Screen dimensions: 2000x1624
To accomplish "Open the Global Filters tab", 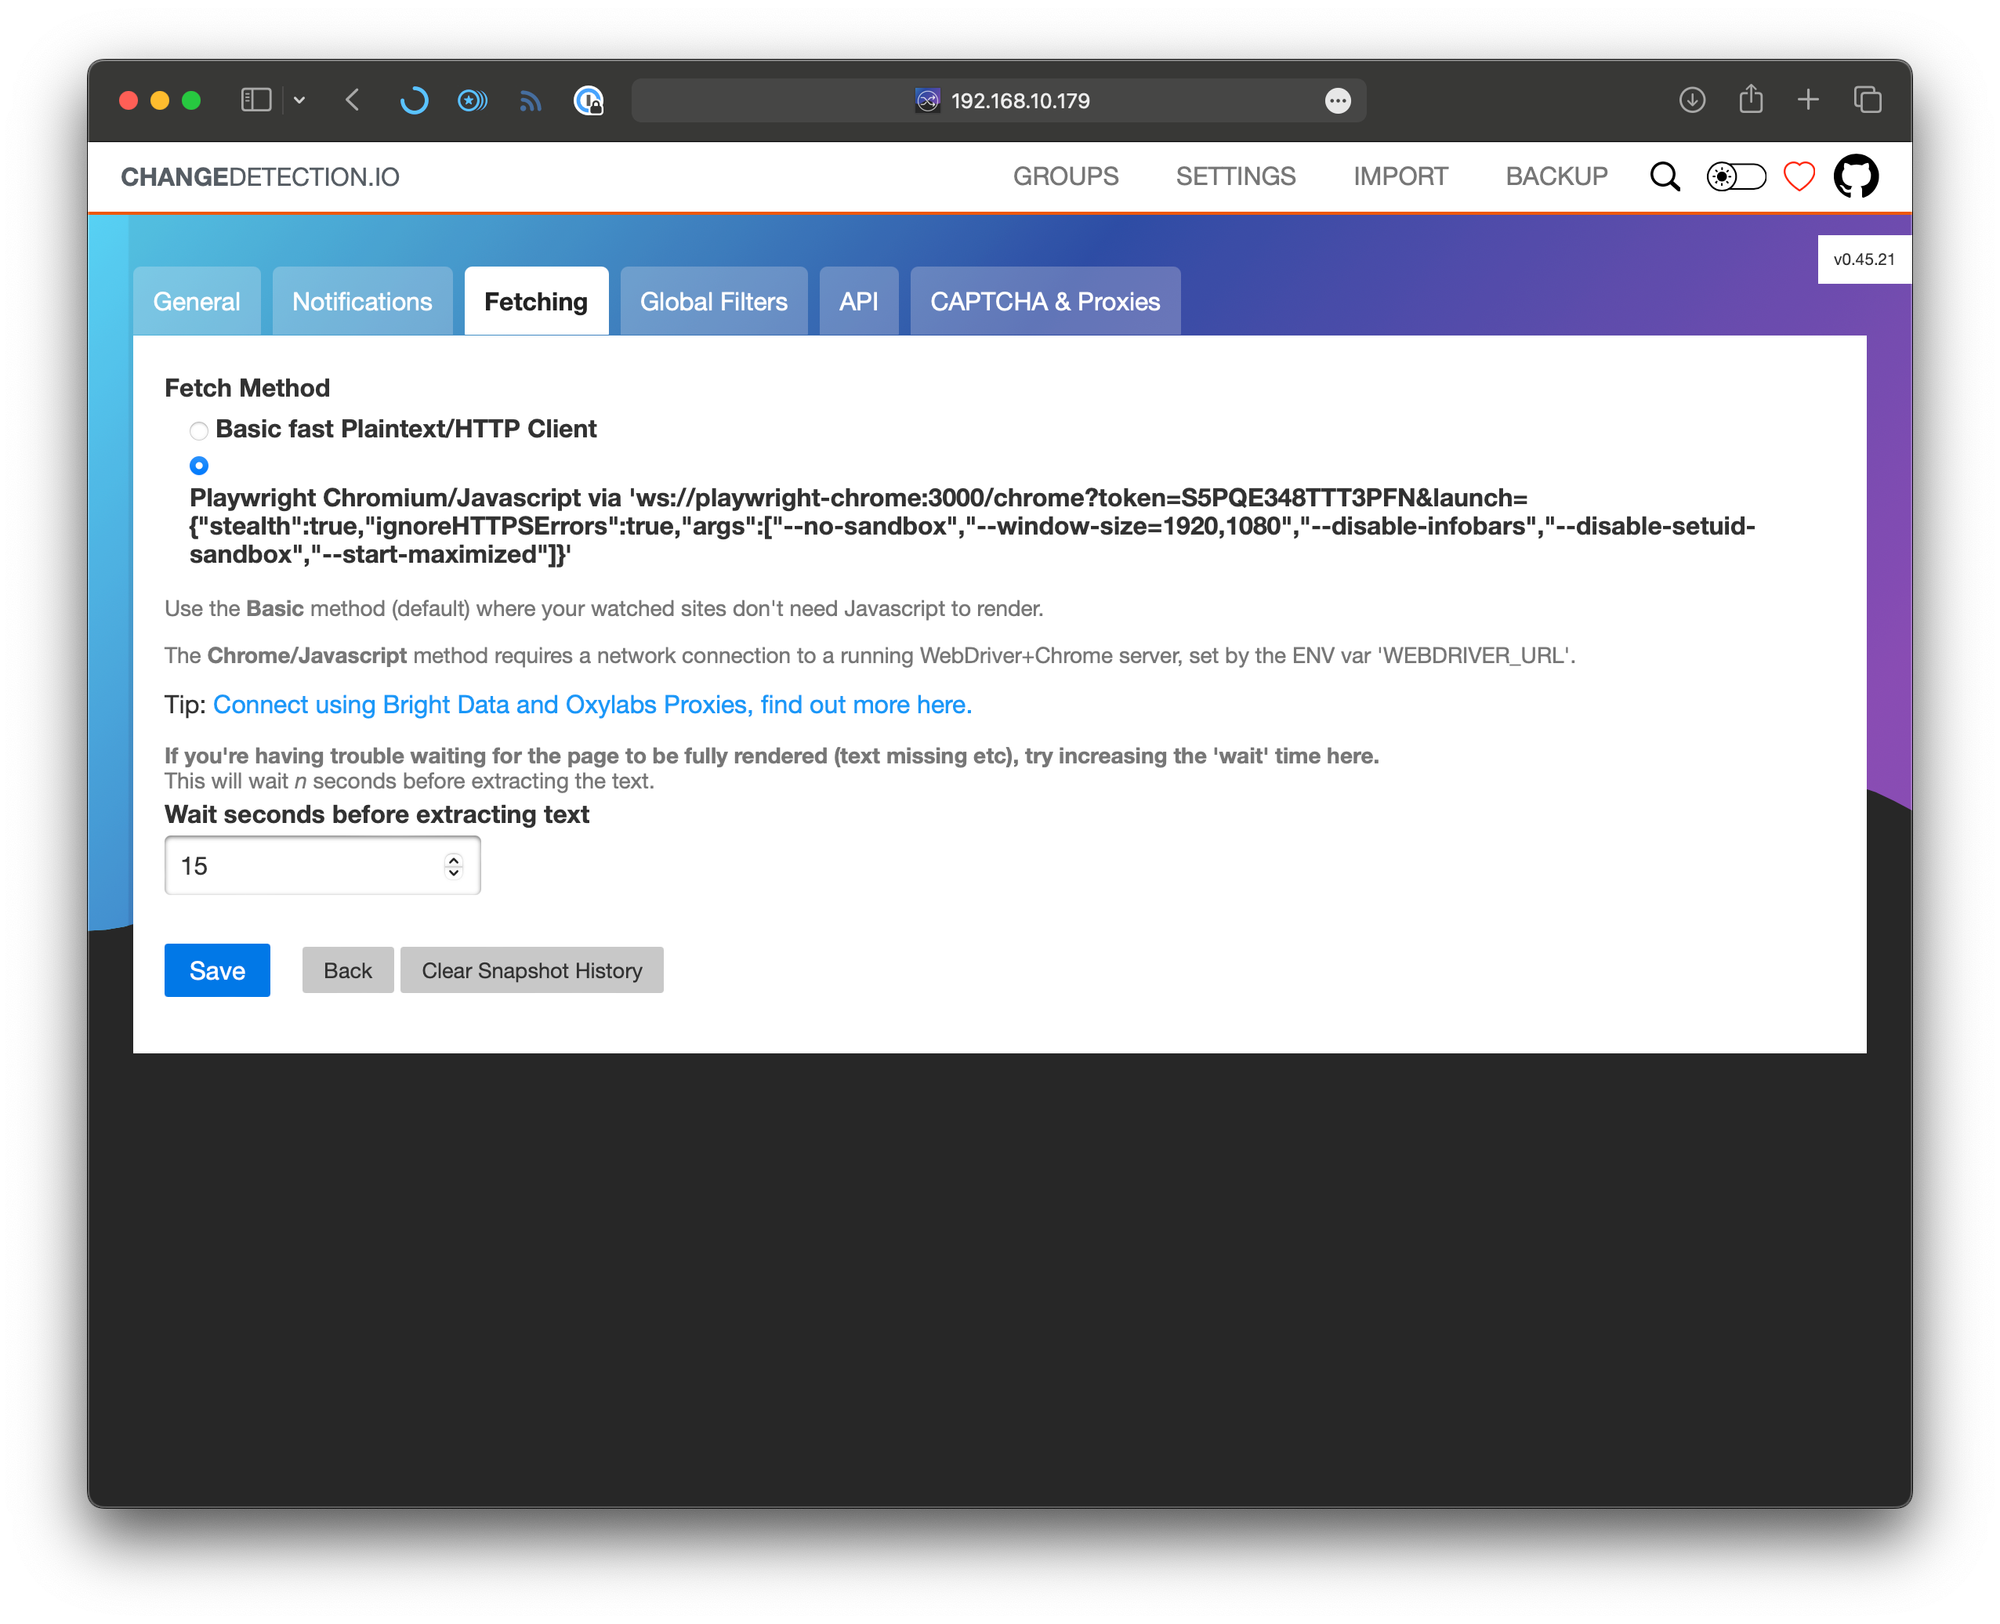I will click(714, 301).
